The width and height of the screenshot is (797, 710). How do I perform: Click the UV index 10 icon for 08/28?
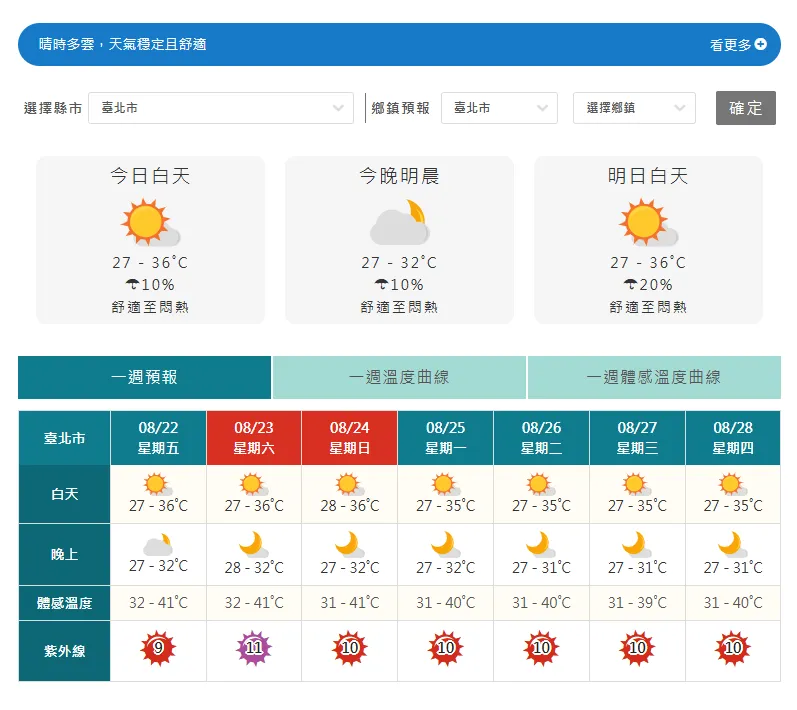733,648
